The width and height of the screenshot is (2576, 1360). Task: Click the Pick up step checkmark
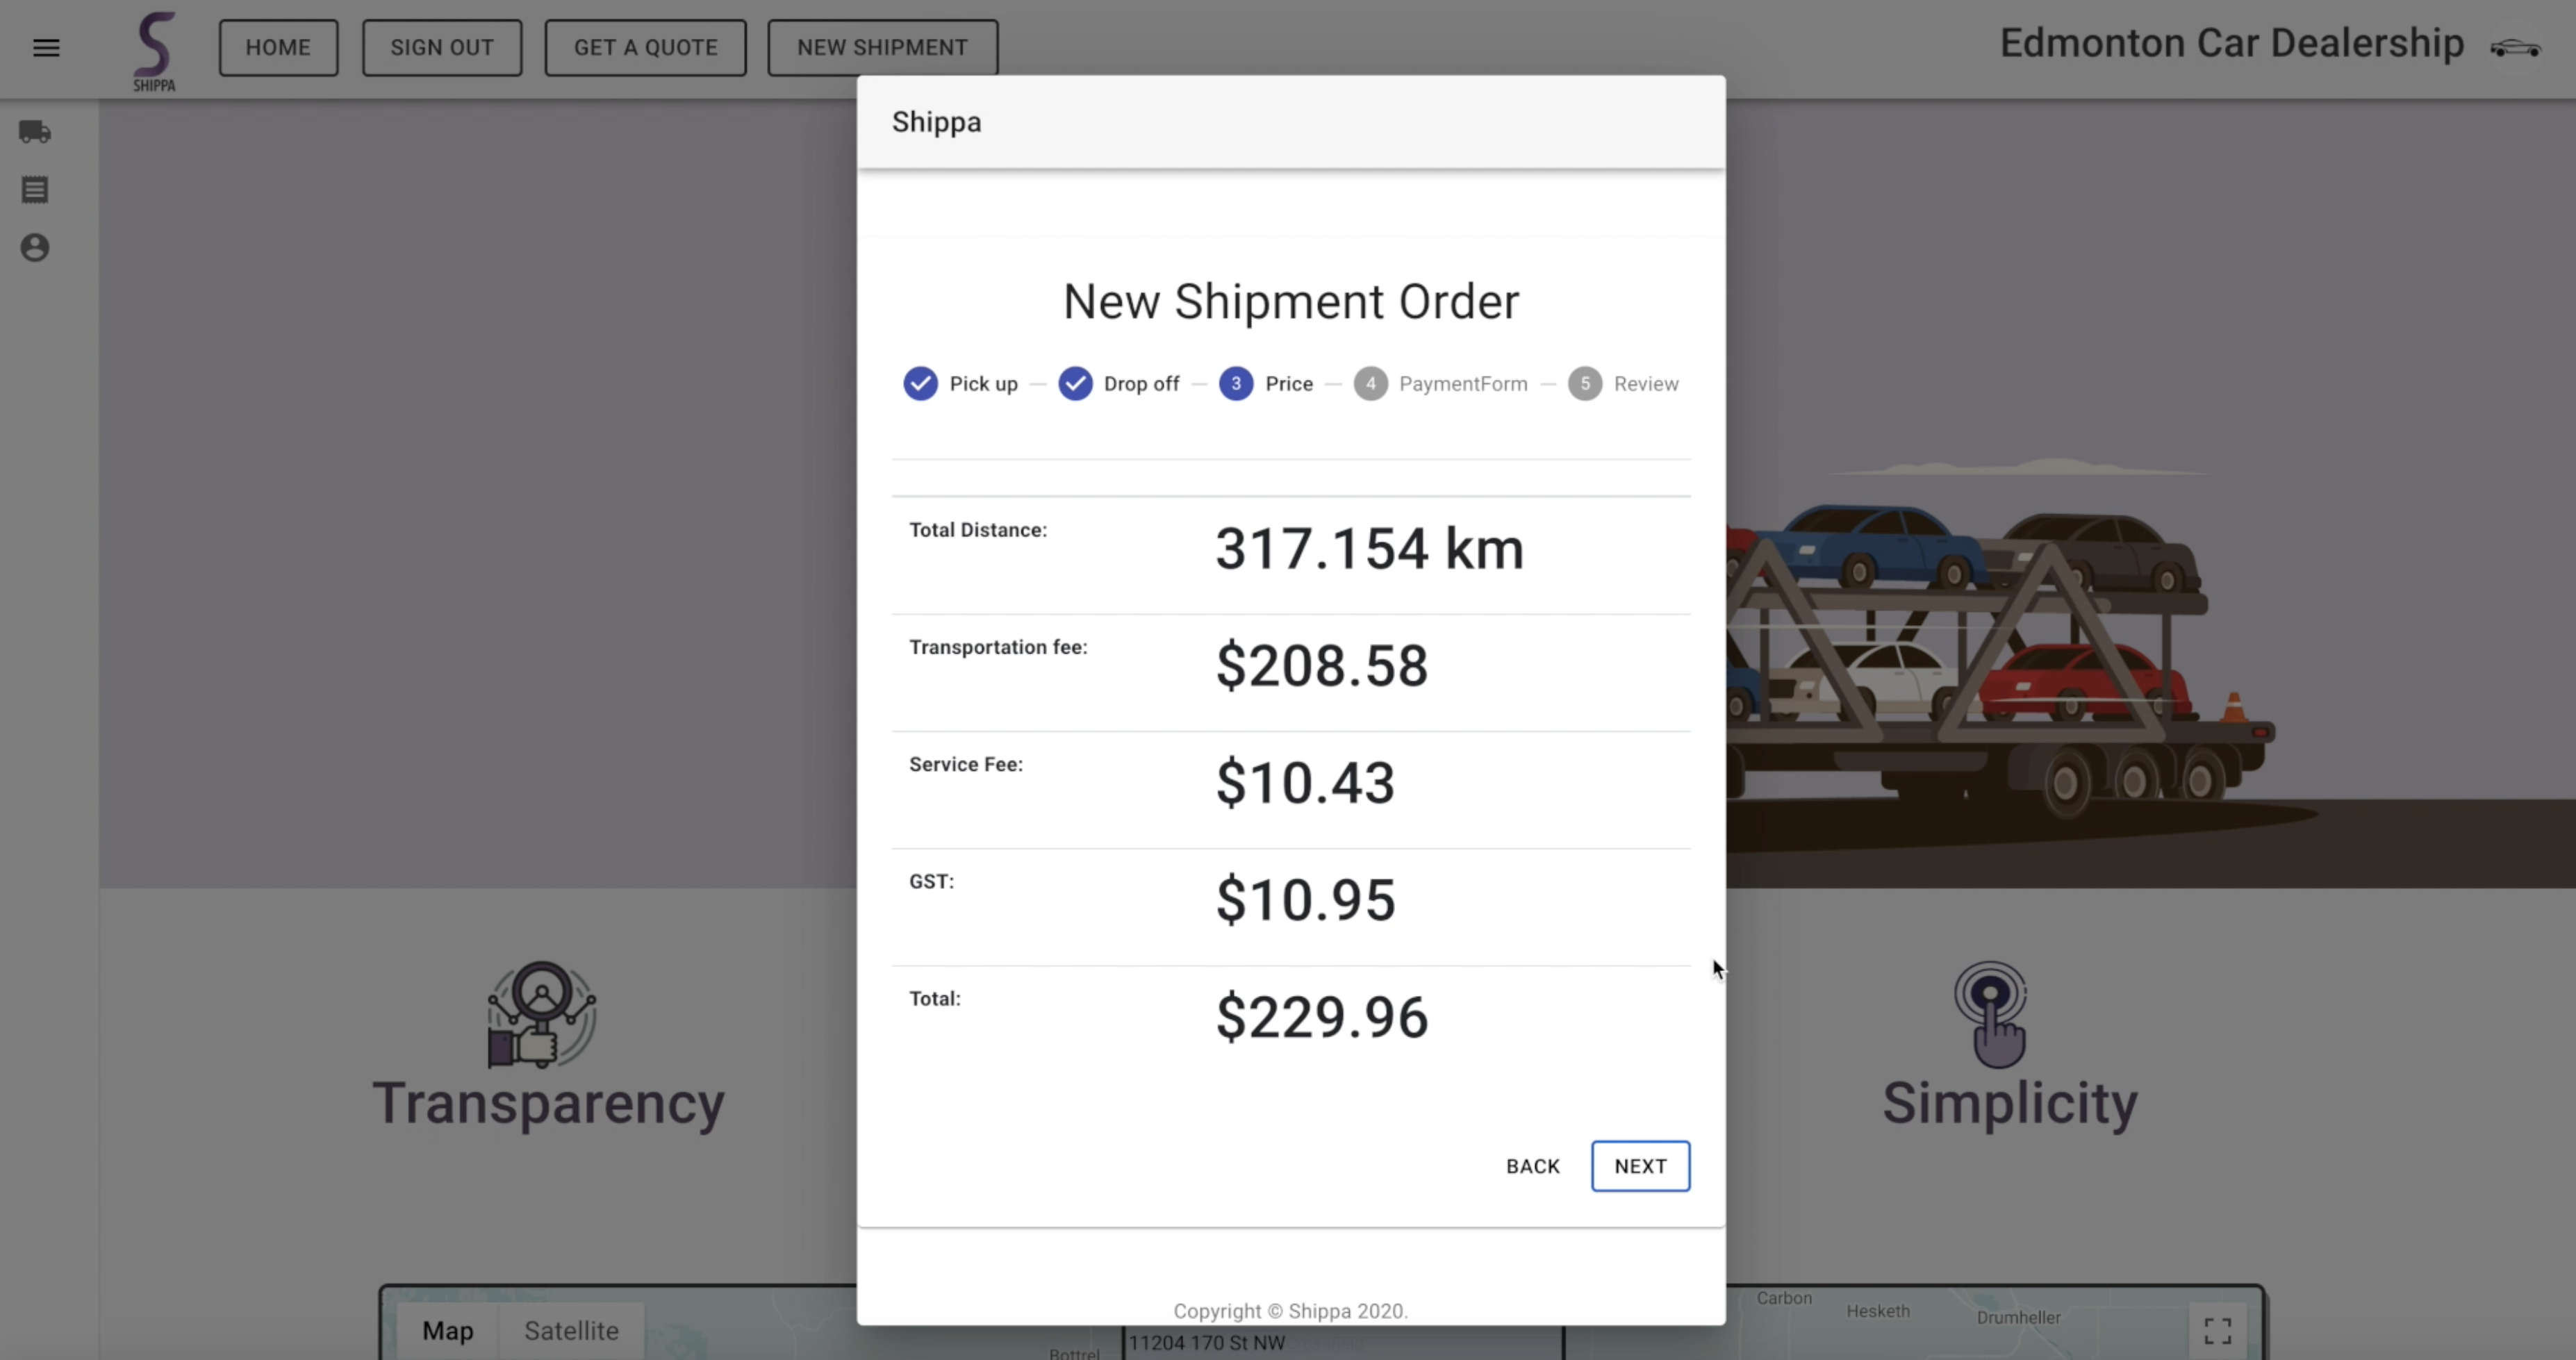pos(920,384)
